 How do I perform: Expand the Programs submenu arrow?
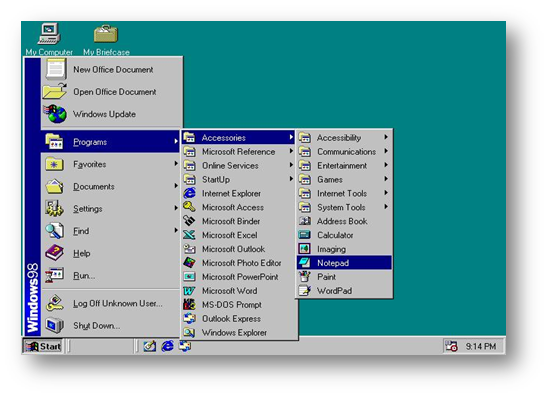pos(176,142)
